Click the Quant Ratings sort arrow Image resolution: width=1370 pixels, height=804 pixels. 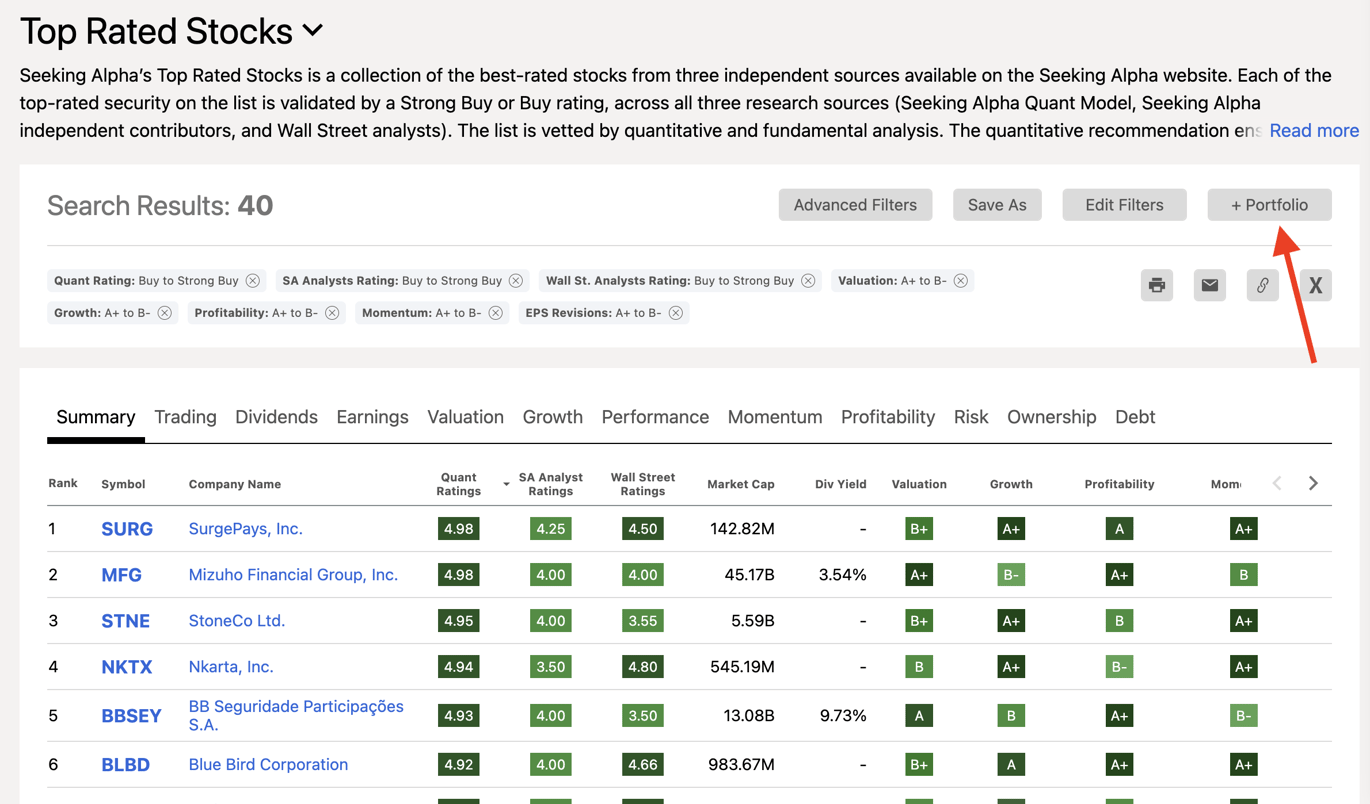(506, 483)
